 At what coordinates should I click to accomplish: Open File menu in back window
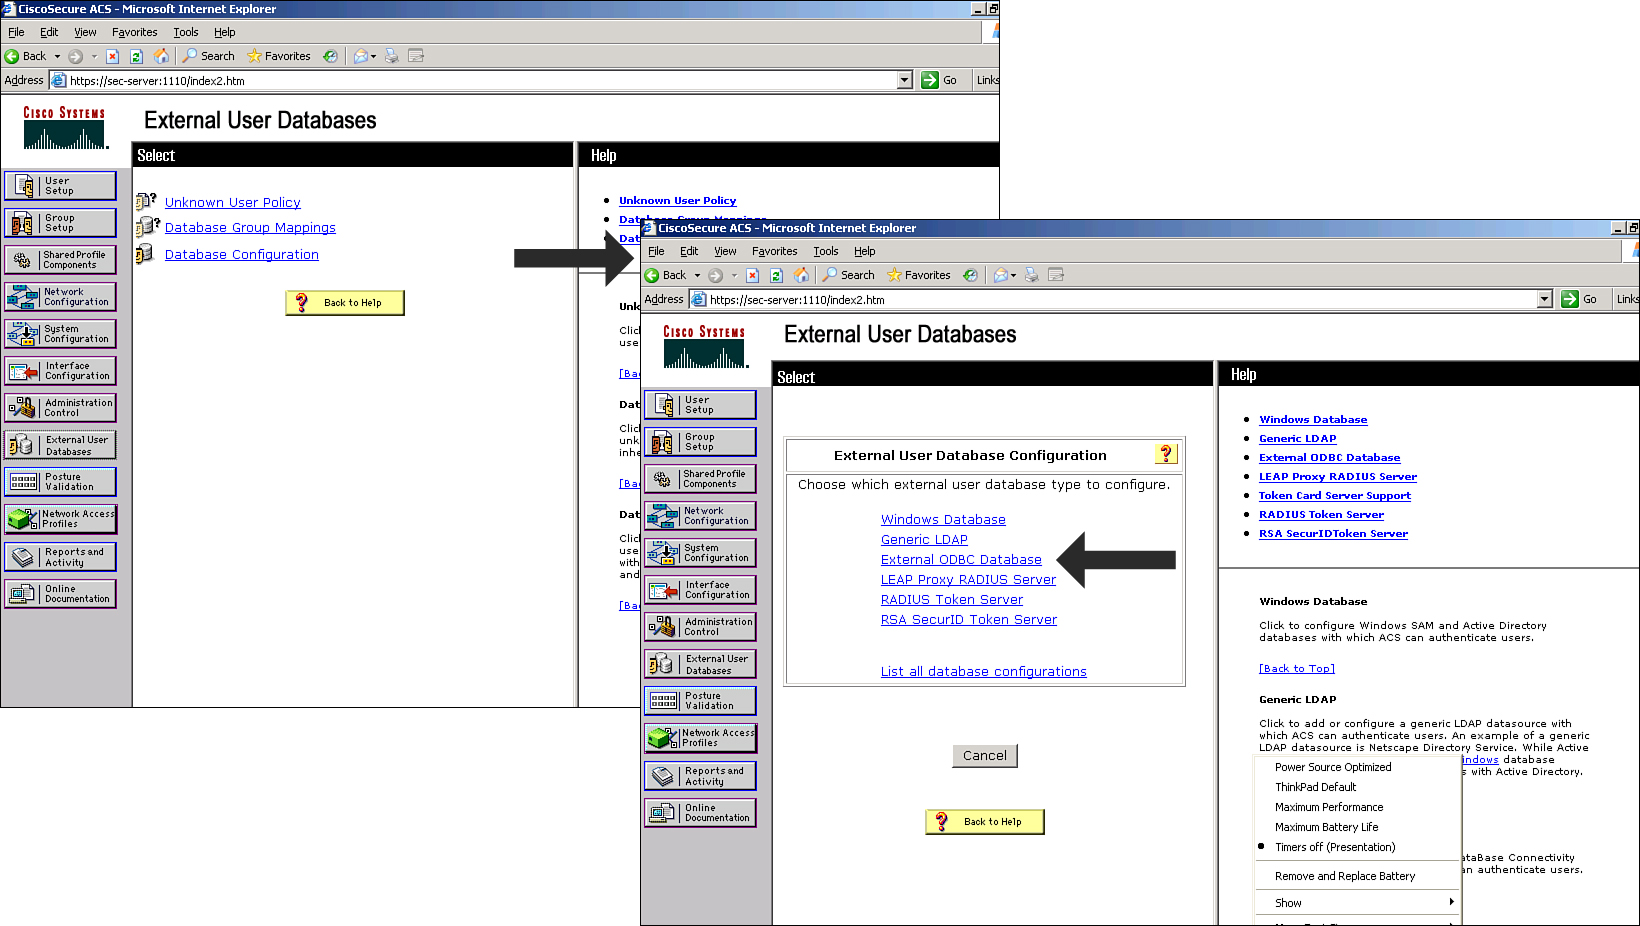[16, 32]
